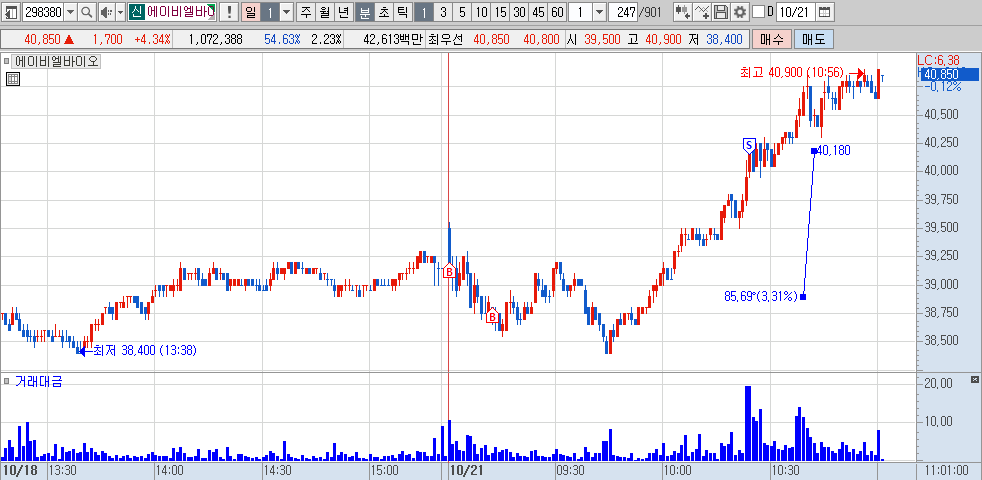This screenshot has width=982, height=480.
Task: Click the green 신 badge icon
Action: coord(137,12)
